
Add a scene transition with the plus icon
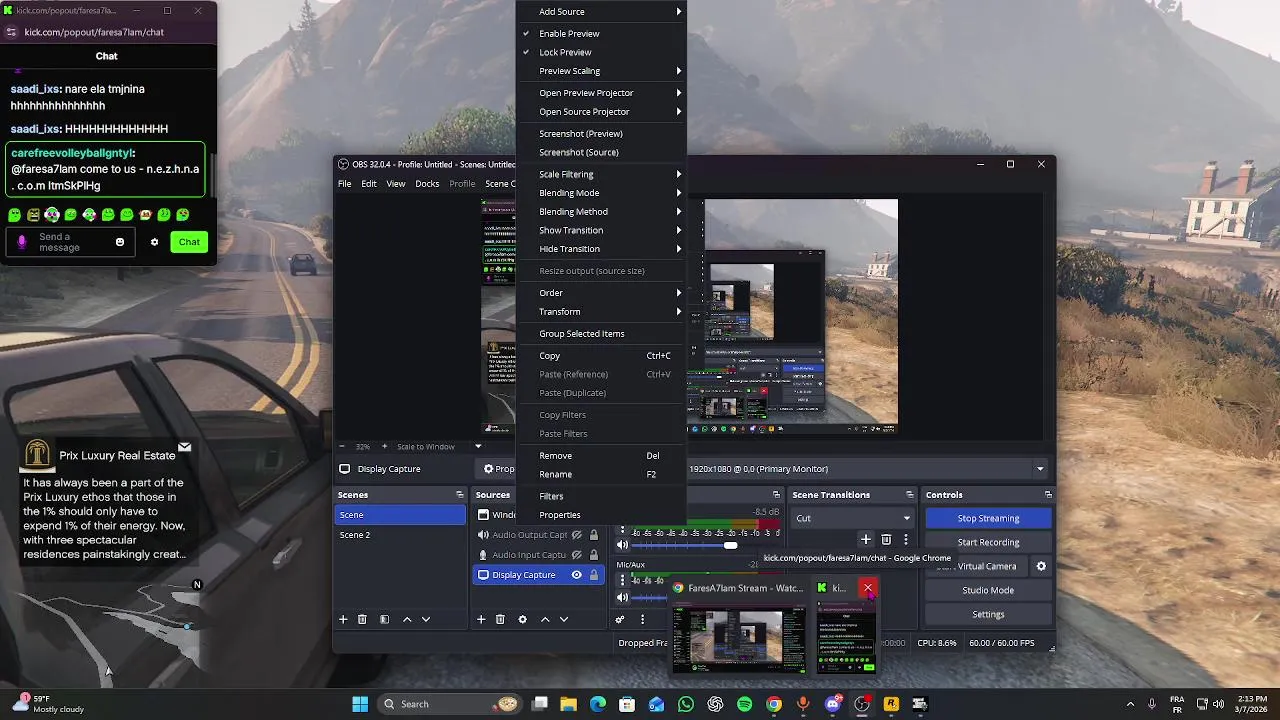866,539
